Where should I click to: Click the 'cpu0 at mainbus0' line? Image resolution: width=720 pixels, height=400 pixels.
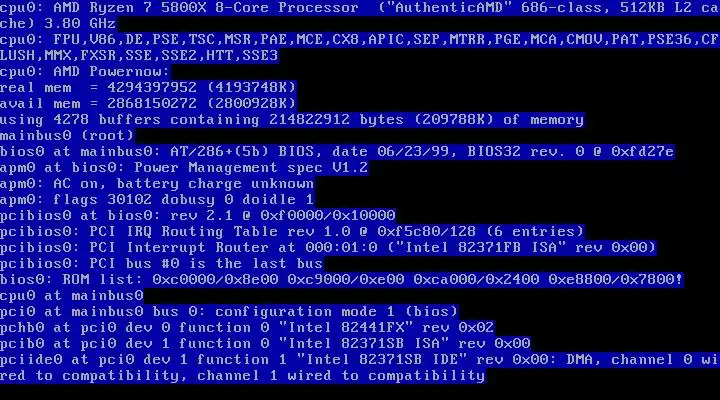pos(72,296)
